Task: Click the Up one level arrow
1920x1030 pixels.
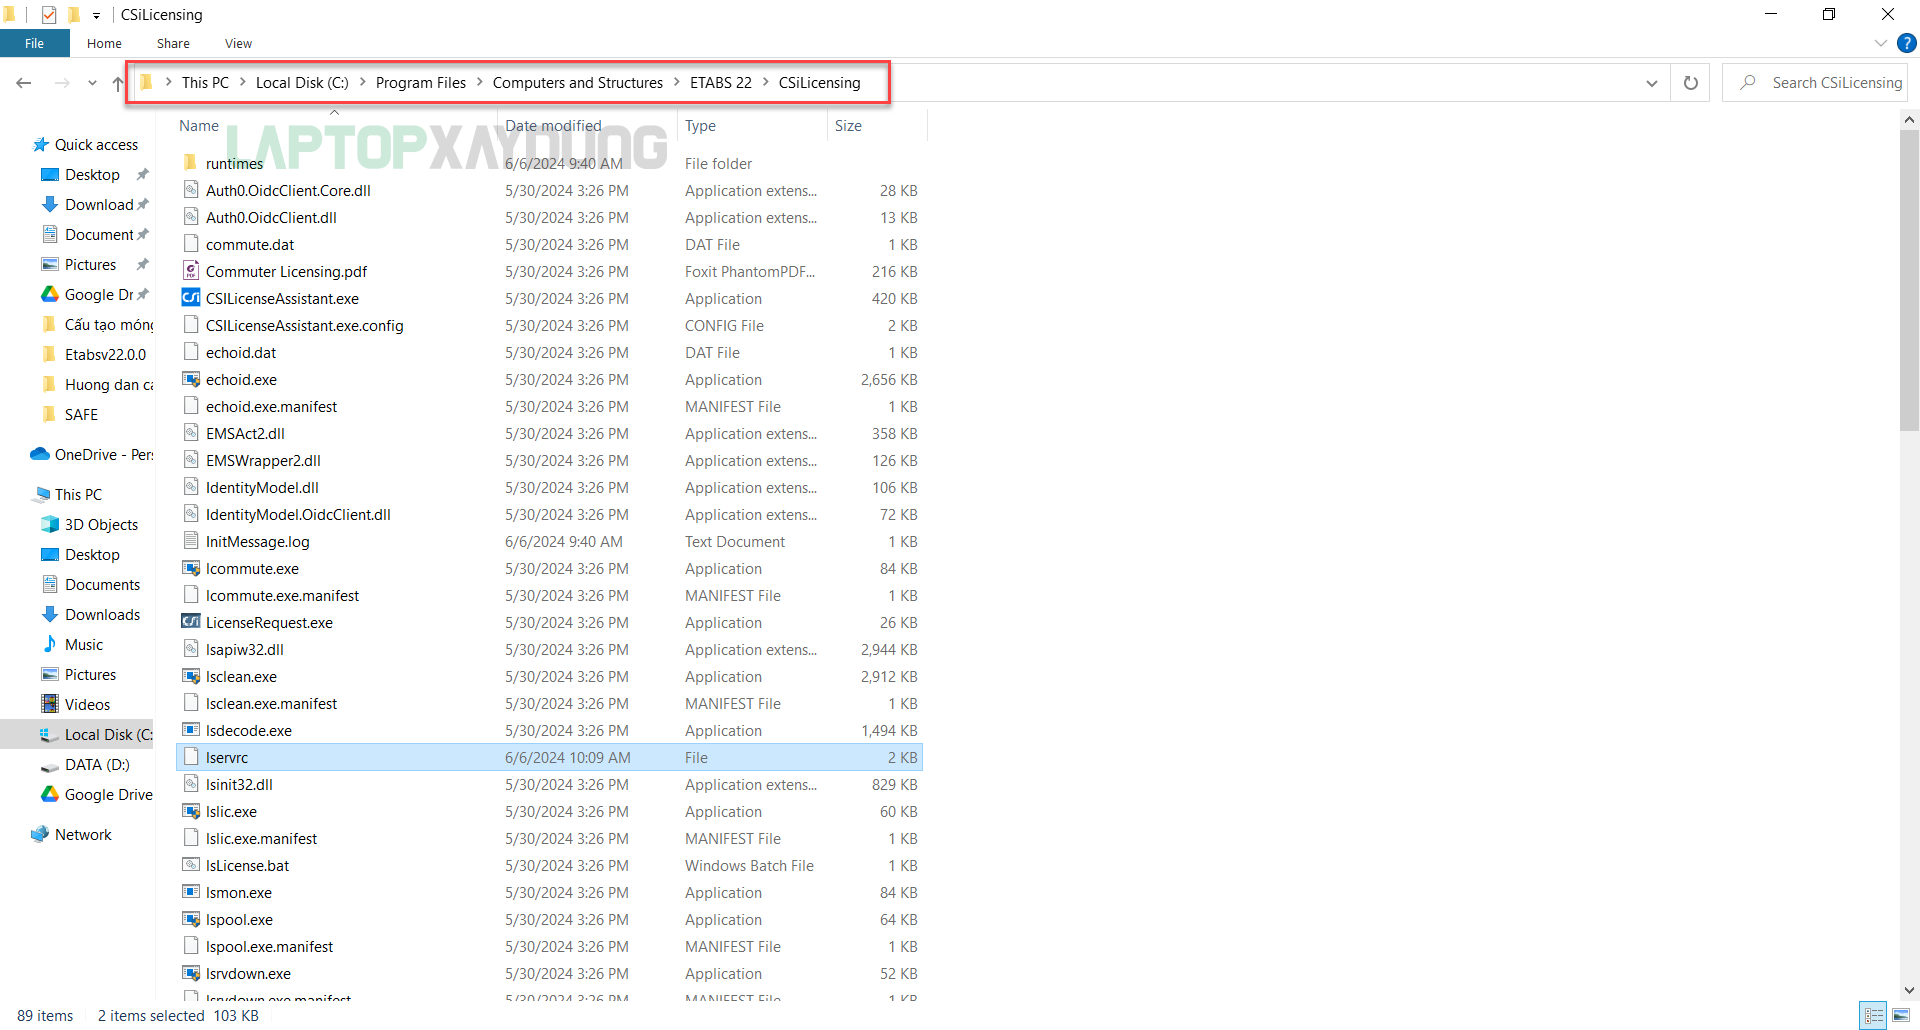Action: (118, 83)
